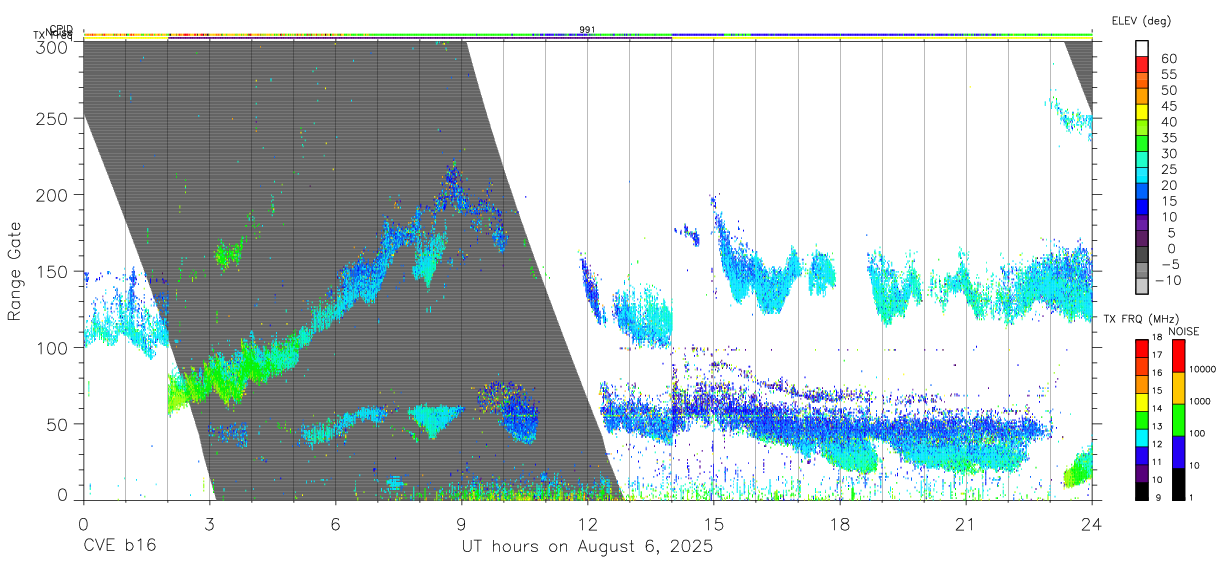Viewport: 1228px width, 567px height.
Task: Select the black 1–10 swatch in NOISE bar
Action: pos(1178,483)
